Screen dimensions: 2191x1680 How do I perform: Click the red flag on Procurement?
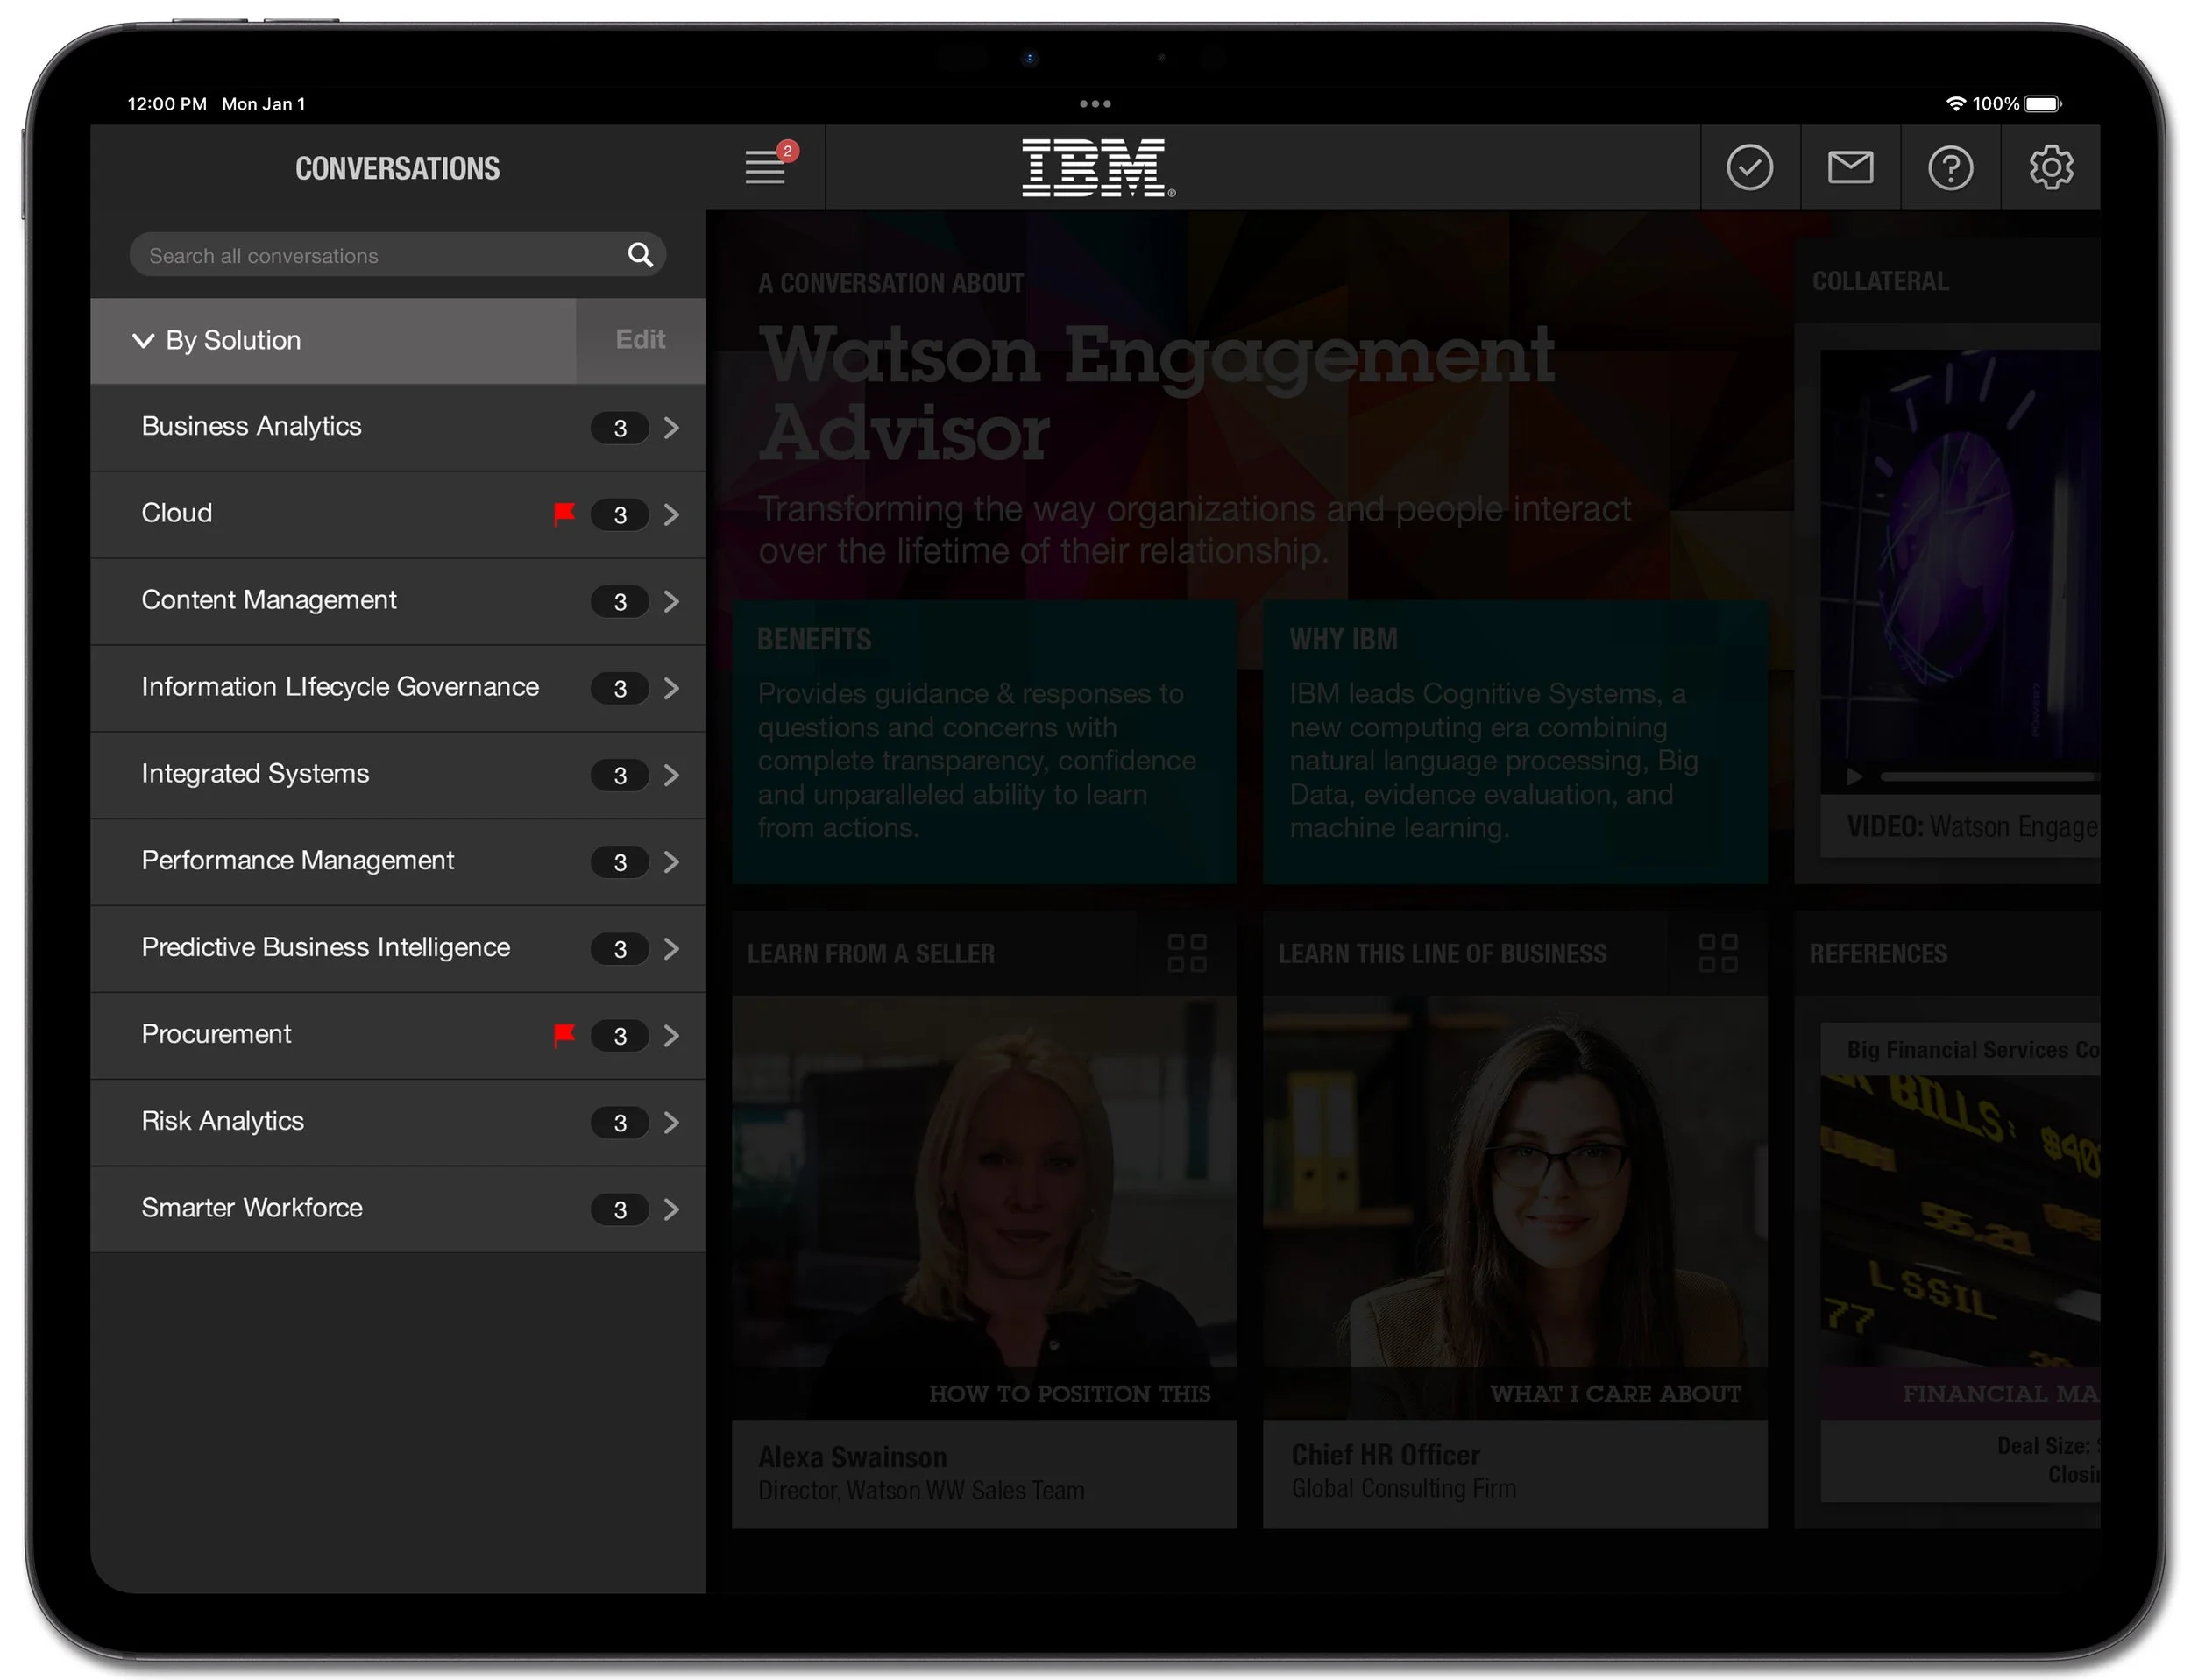click(564, 1035)
